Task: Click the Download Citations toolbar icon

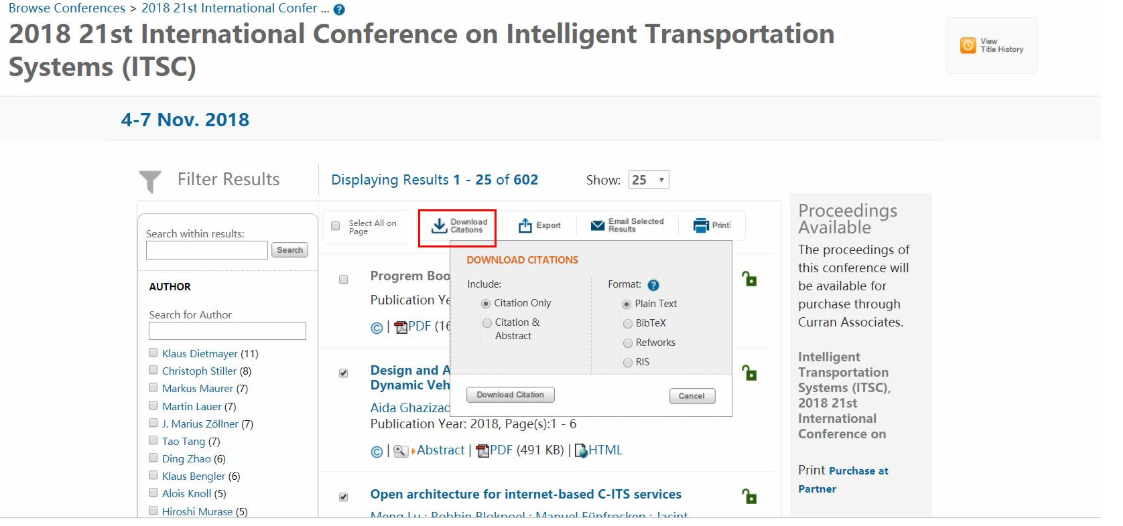Action: point(438,226)
